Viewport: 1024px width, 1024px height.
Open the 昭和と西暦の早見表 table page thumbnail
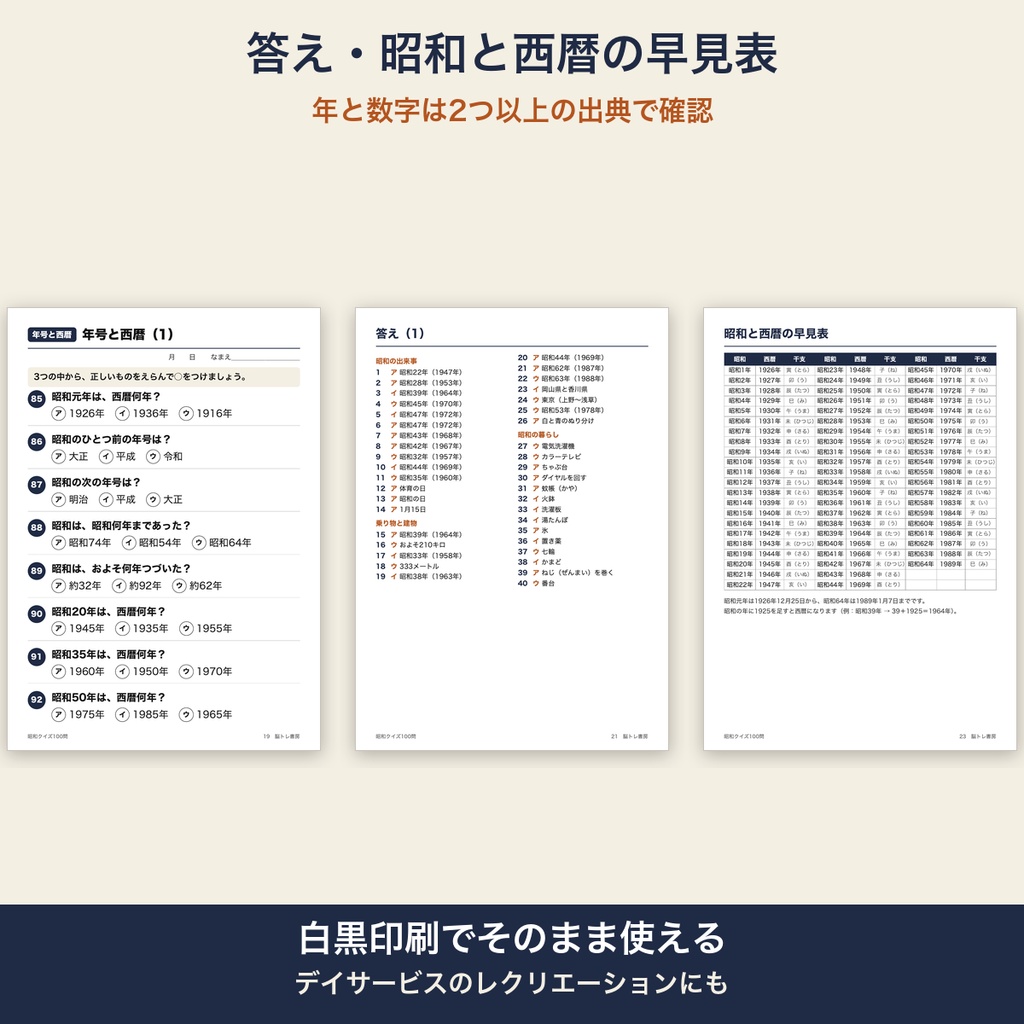tap(860, 529)
